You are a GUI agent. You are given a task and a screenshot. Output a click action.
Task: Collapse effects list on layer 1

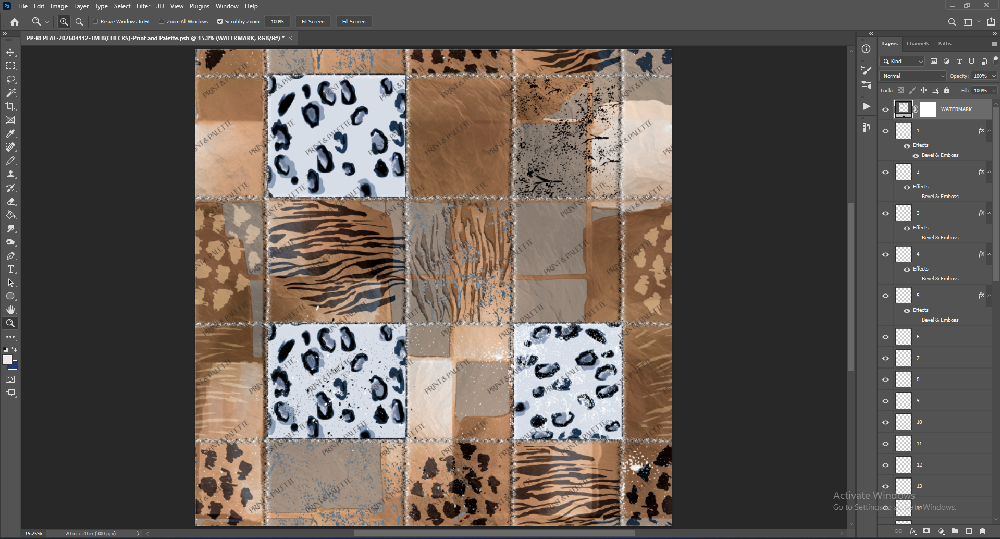point(988,131)
